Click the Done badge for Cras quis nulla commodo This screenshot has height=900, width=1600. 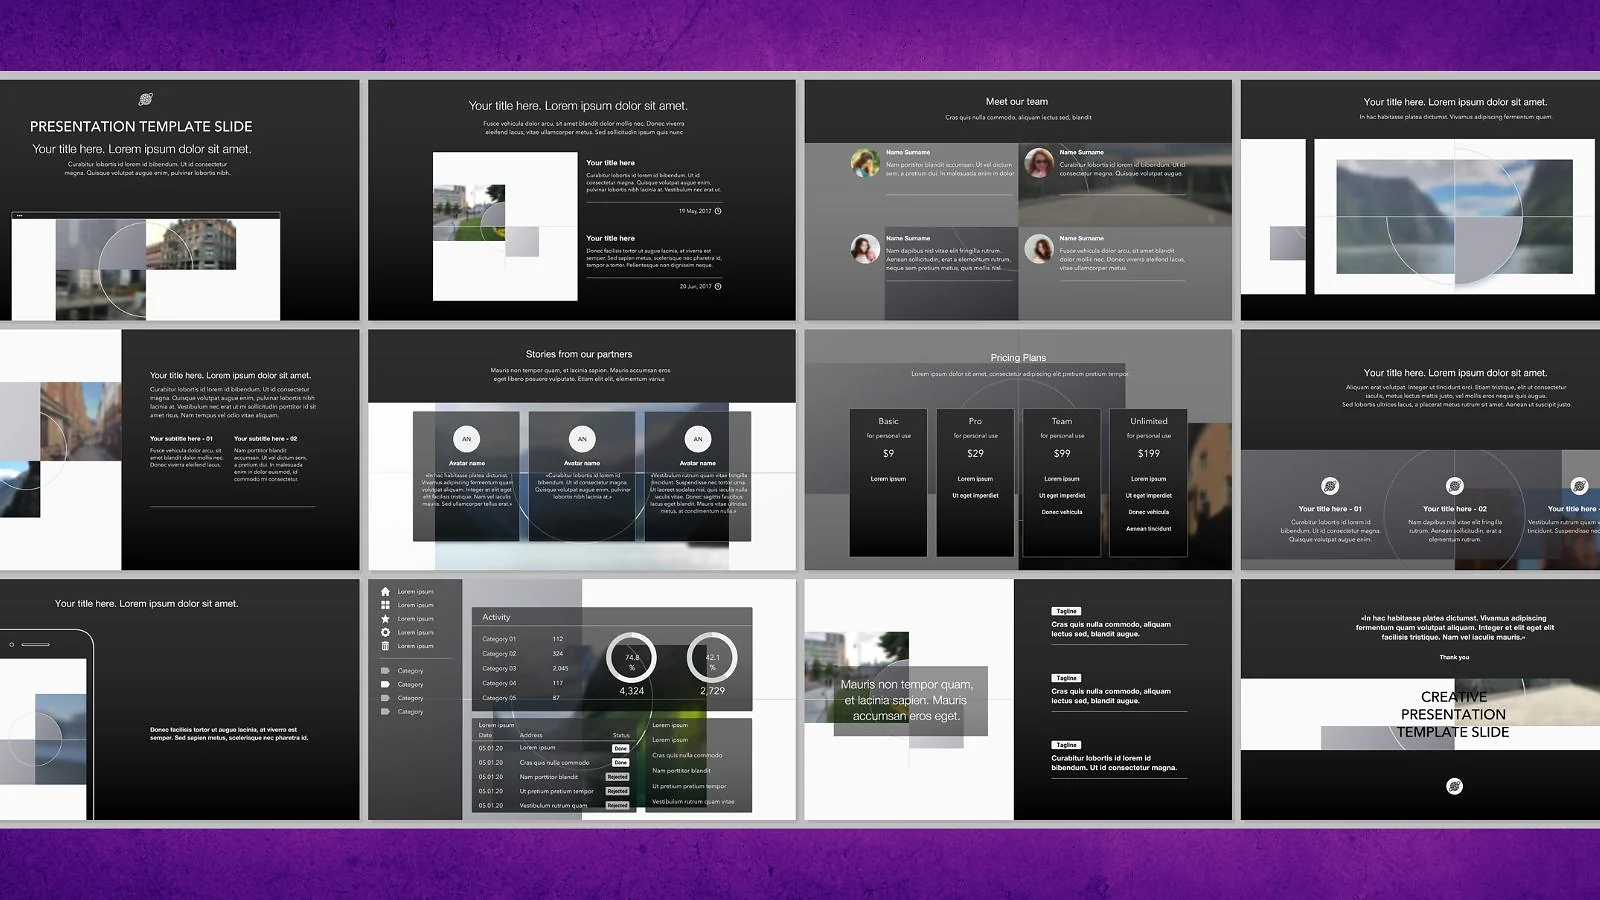tap(620, 762)
